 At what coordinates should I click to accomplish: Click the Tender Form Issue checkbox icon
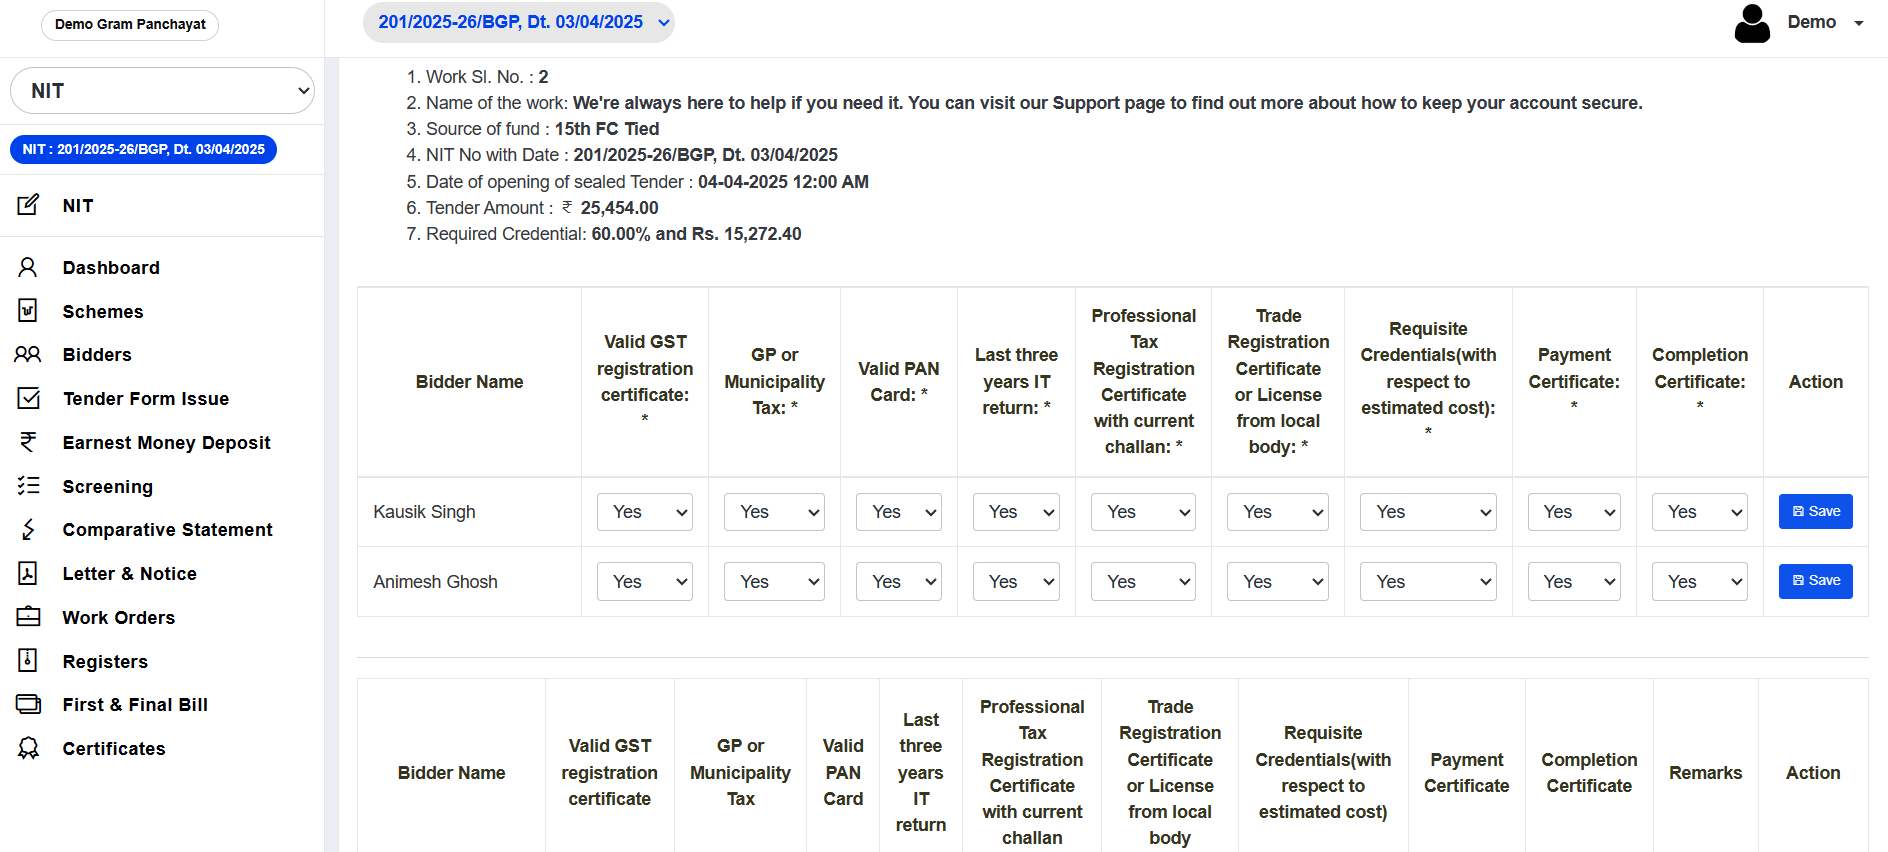[x=28, y=398]
